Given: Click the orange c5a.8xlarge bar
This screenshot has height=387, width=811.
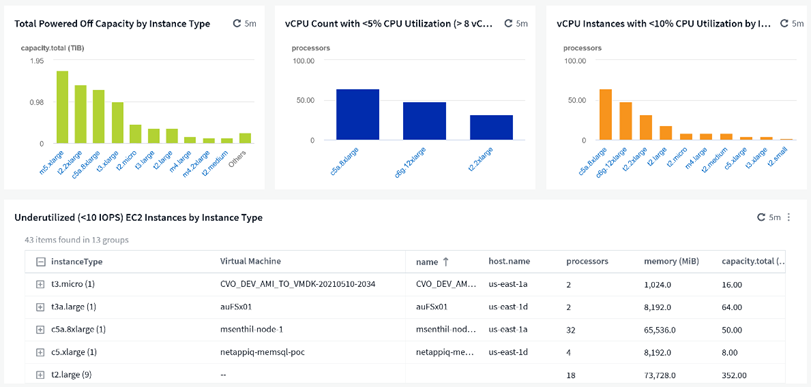Looking at the screenshot, I should (606, 114).
